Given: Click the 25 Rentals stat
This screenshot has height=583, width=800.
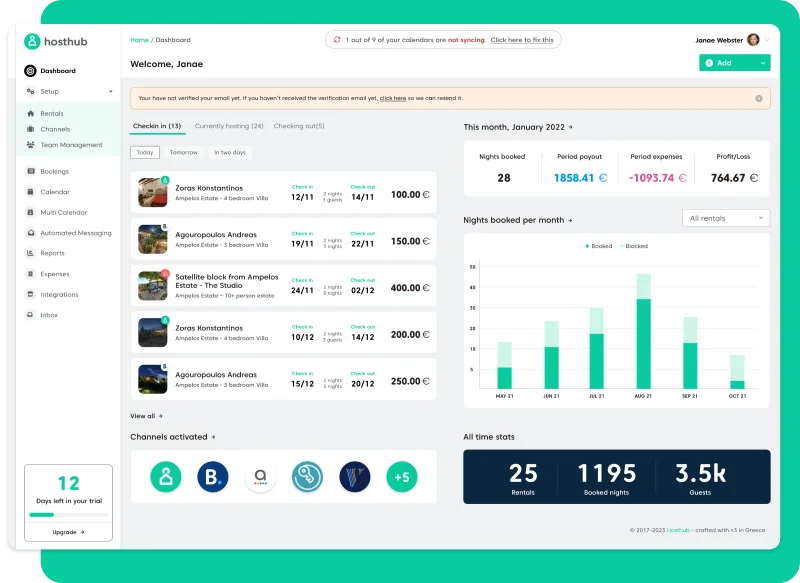Looking at the screenshot, I should click(x=523, y=478).
